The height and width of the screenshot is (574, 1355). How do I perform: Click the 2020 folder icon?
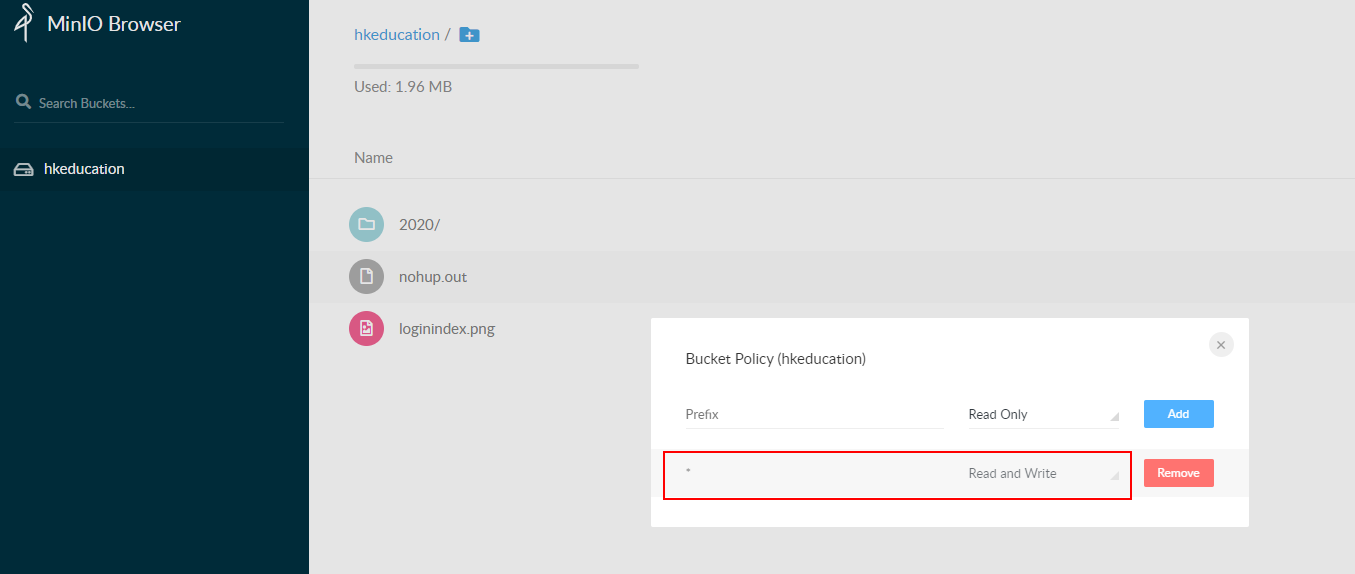click(366, 224)
